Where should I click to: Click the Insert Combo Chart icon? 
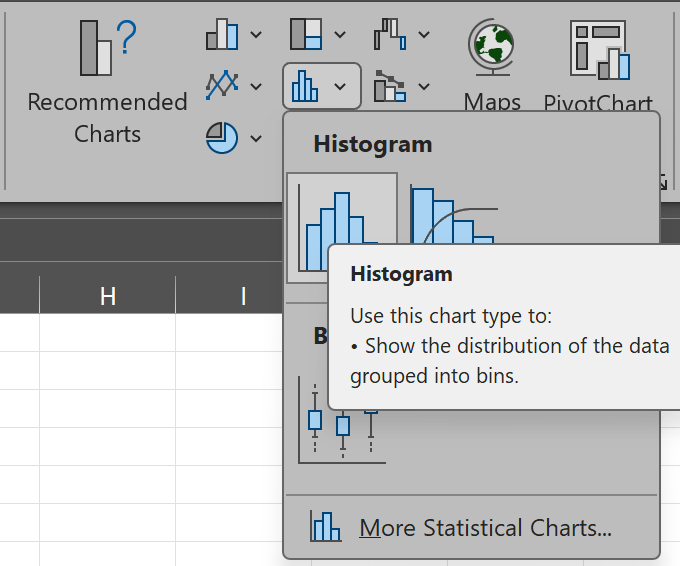coord(390,86)
